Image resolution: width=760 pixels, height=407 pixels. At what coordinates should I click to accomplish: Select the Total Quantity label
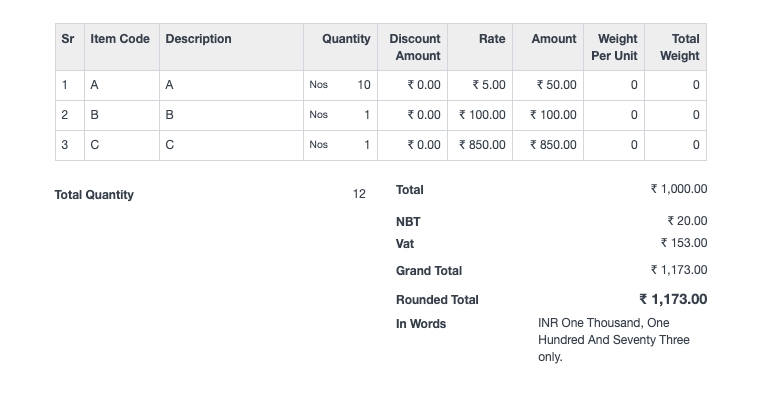[x=94, y=195]
